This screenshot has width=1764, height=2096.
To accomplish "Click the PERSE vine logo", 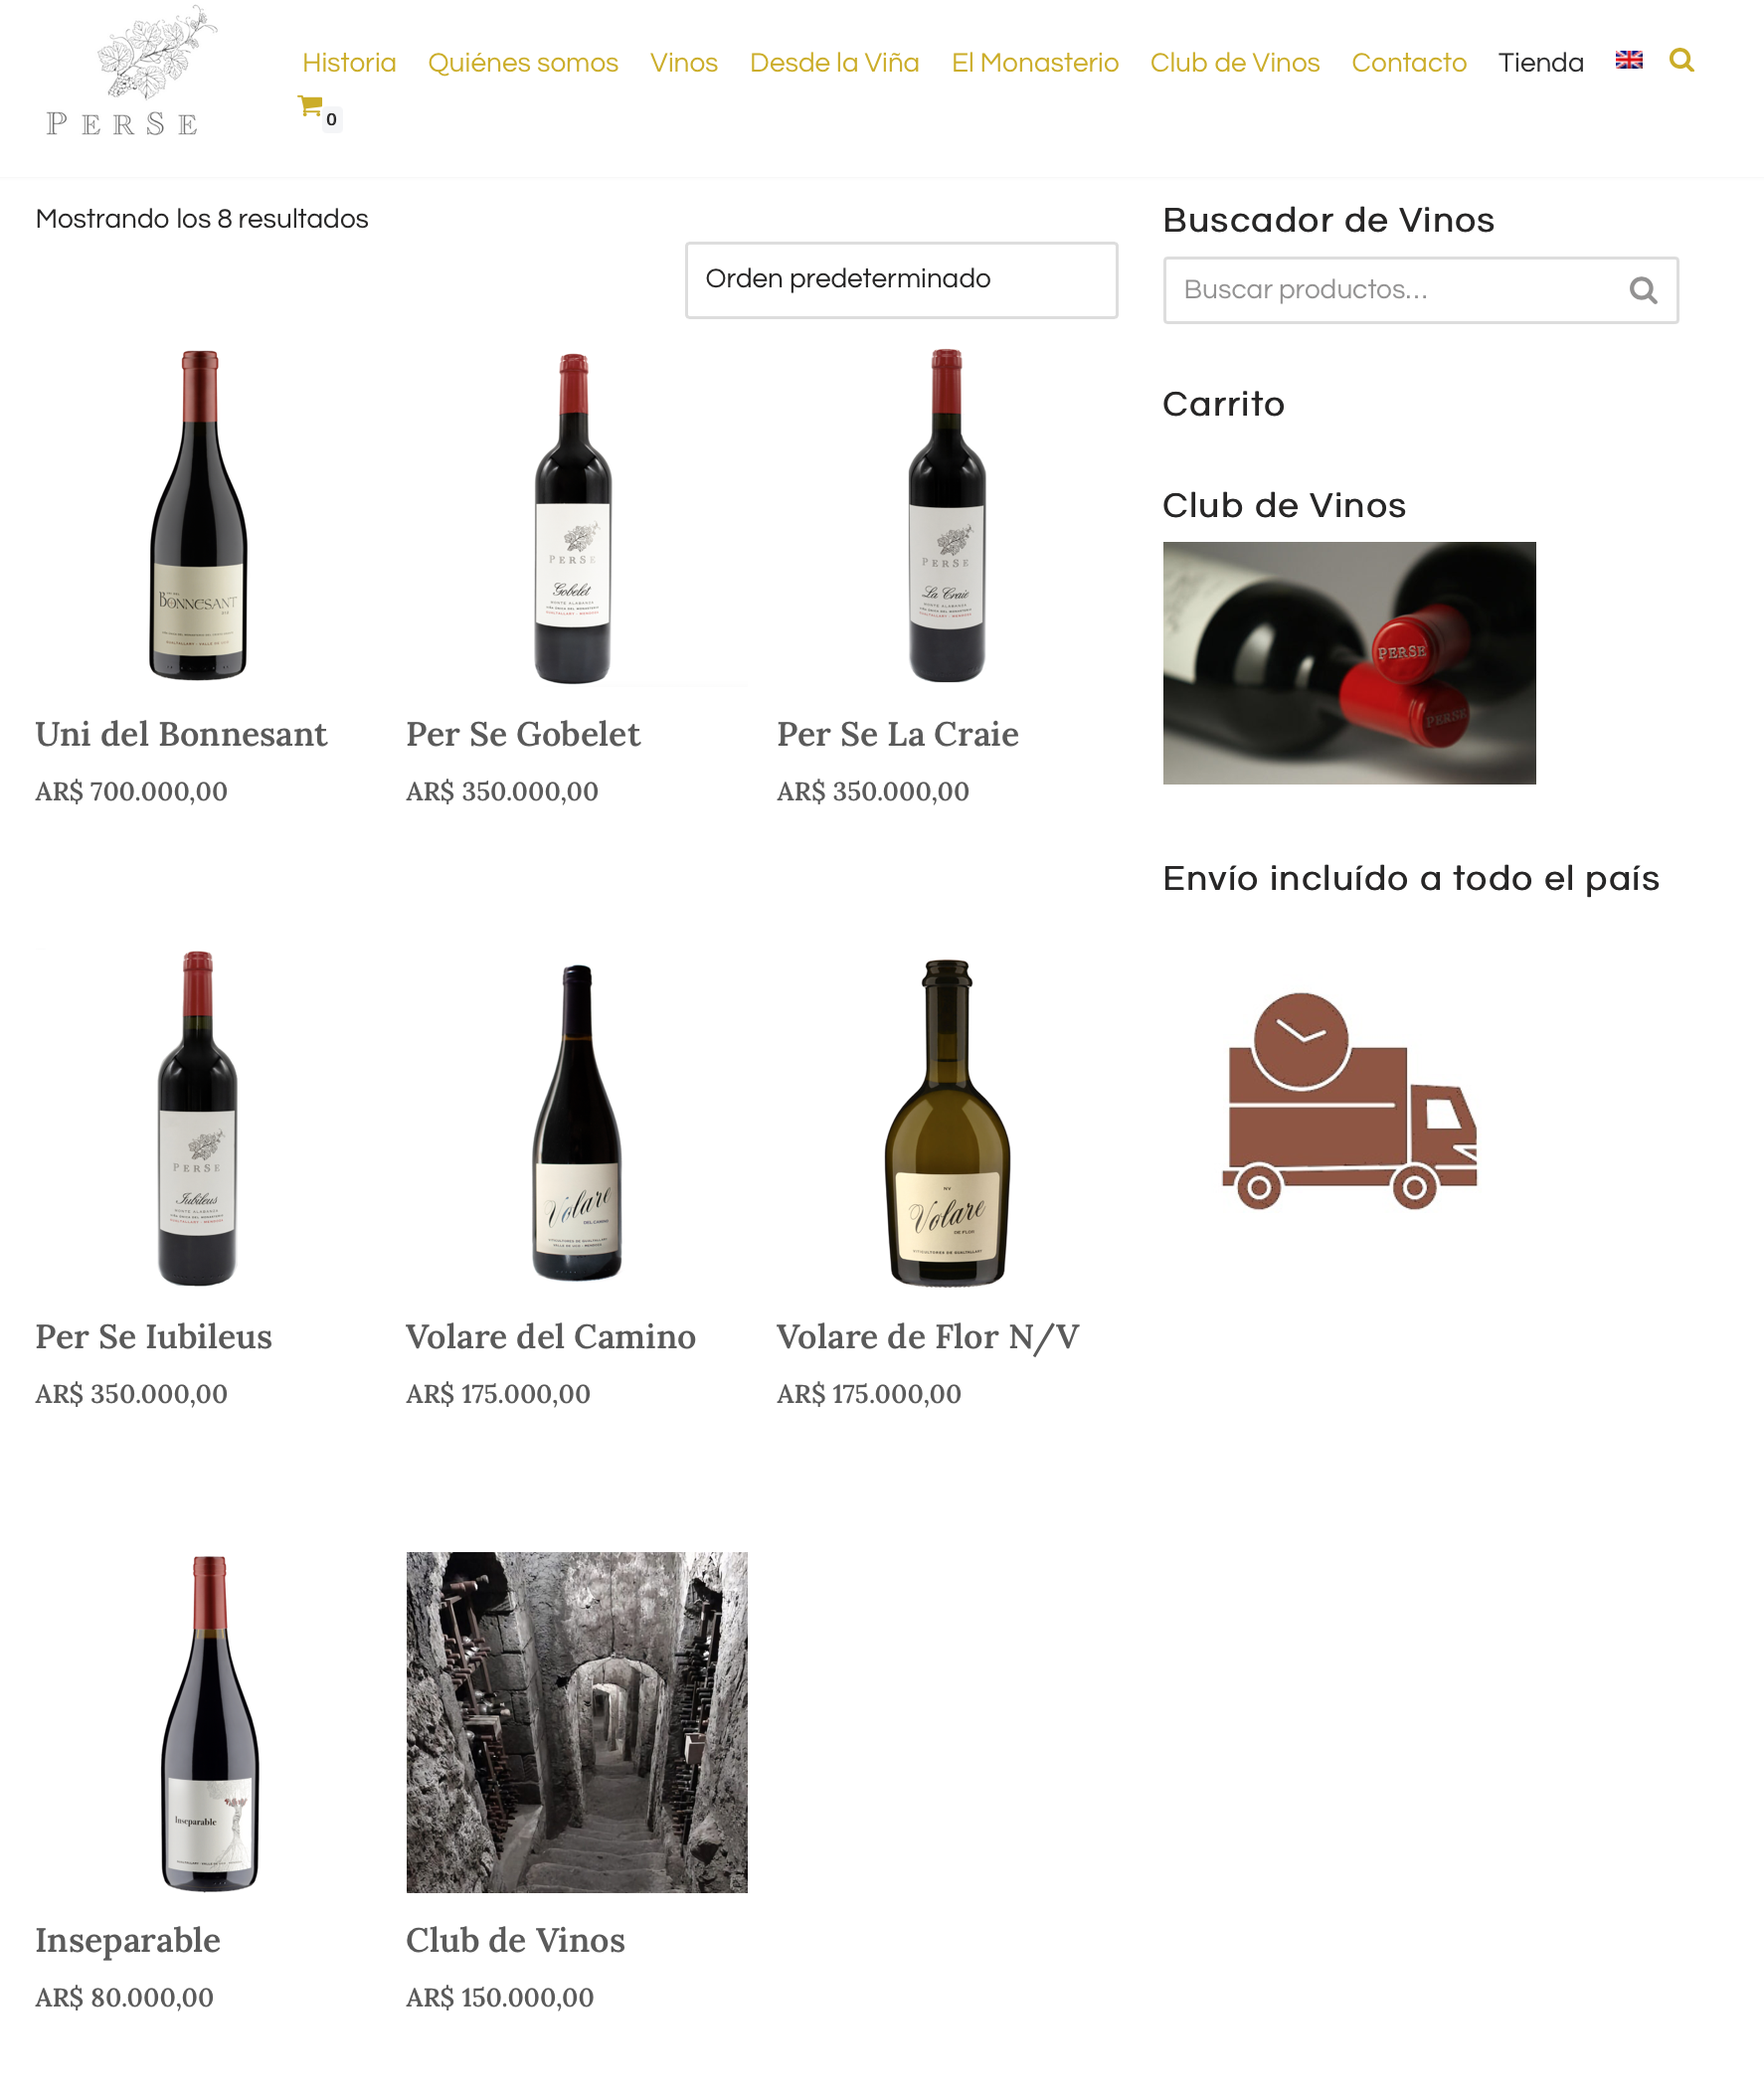I will click(130, 71).
